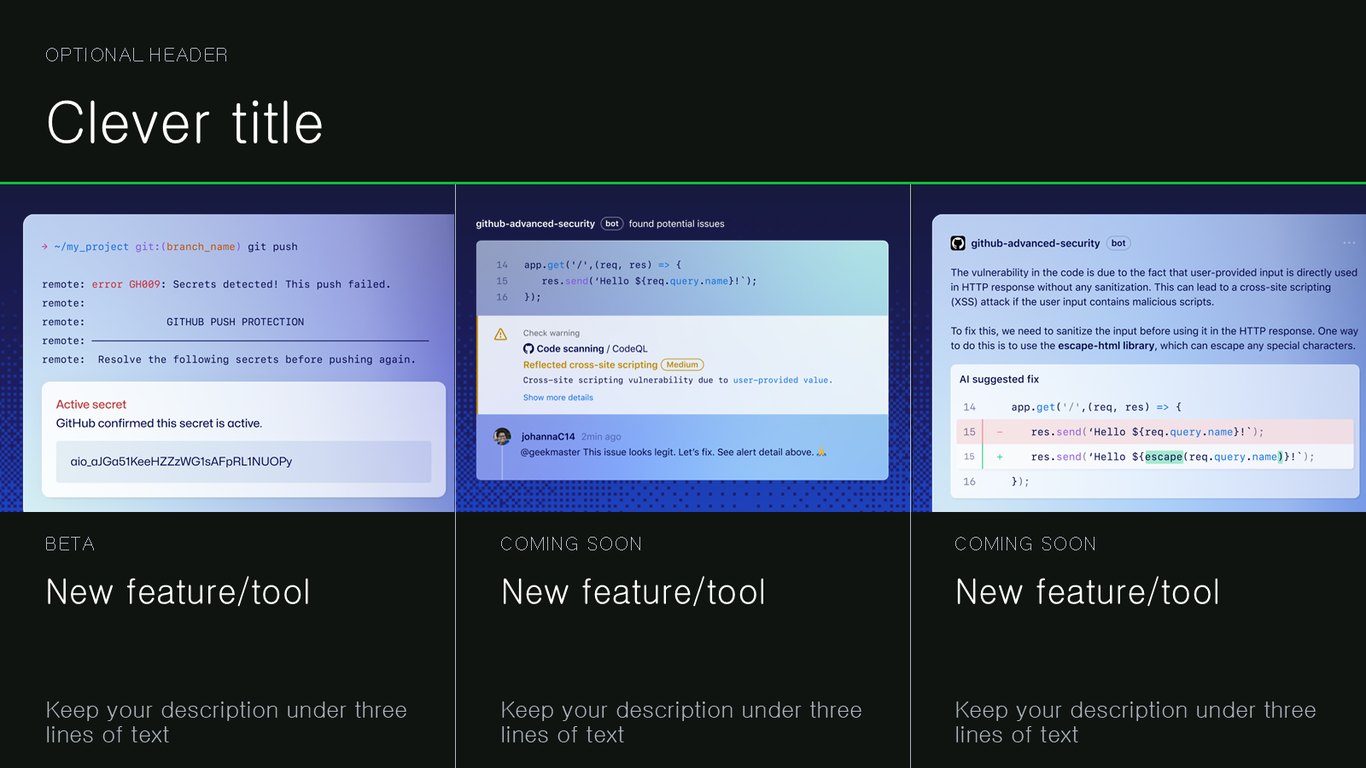1366x768 pixels.
Task: Click the green plus marker on line 15
Action: (x=999, y=457)
